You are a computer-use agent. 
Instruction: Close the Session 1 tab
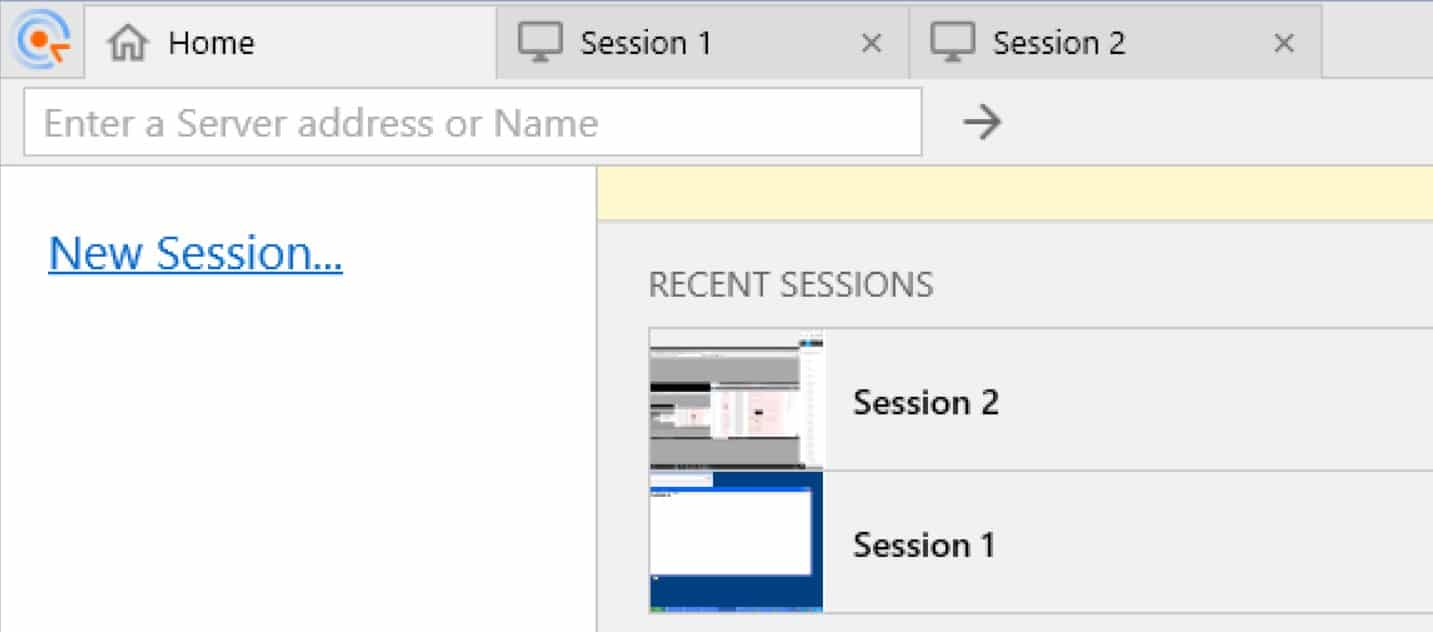[872, 43]
